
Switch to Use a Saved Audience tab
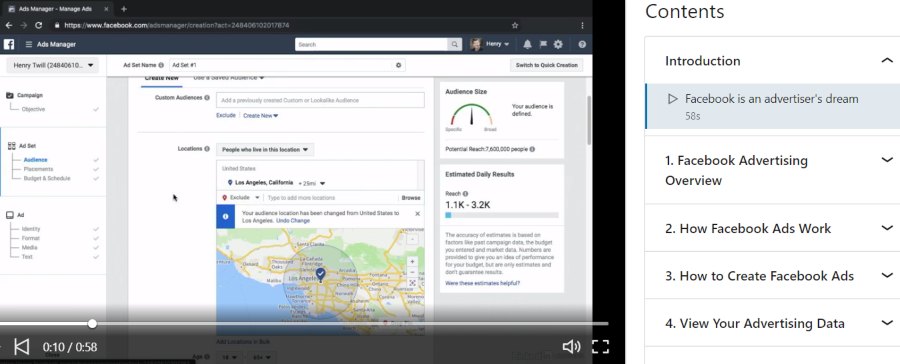tap(228, 78)
